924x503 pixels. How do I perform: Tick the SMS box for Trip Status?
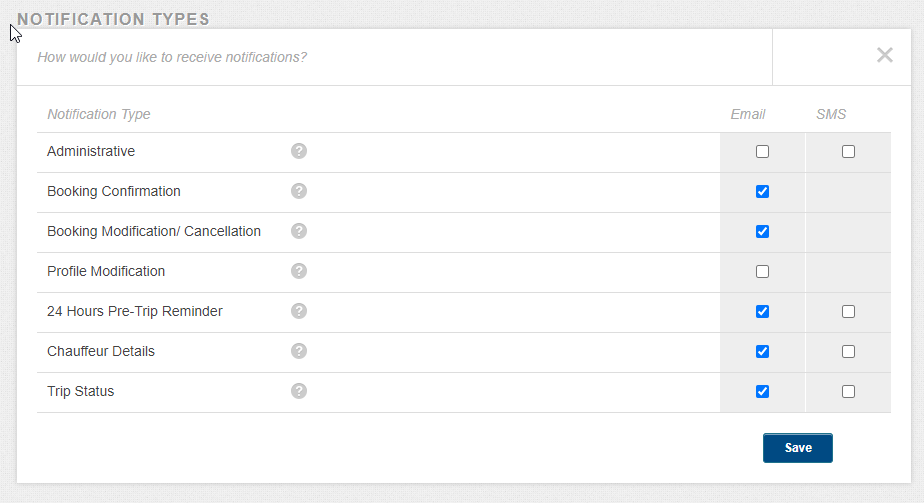(848, 392)
